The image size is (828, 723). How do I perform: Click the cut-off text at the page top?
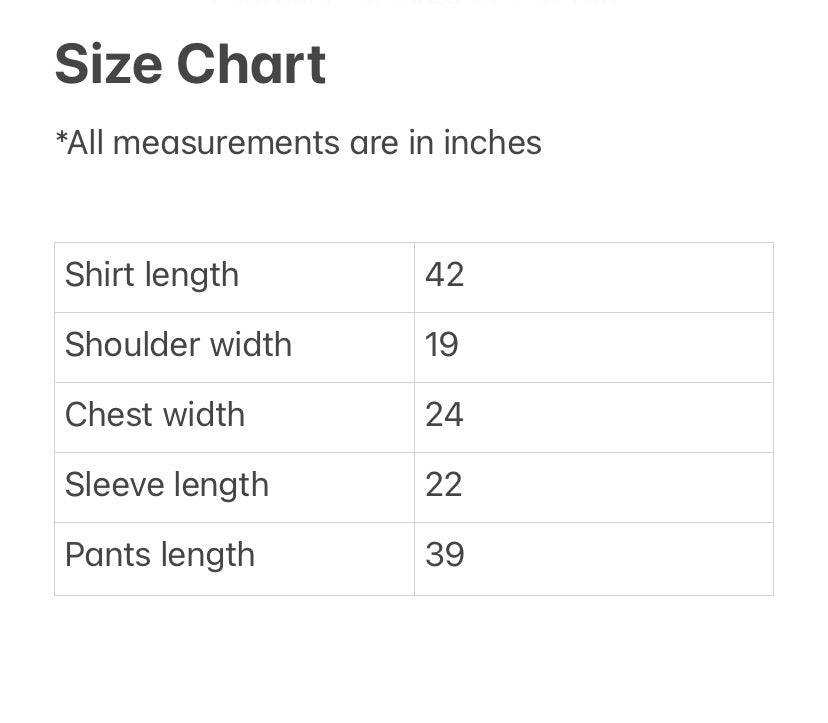click(414, 4)
